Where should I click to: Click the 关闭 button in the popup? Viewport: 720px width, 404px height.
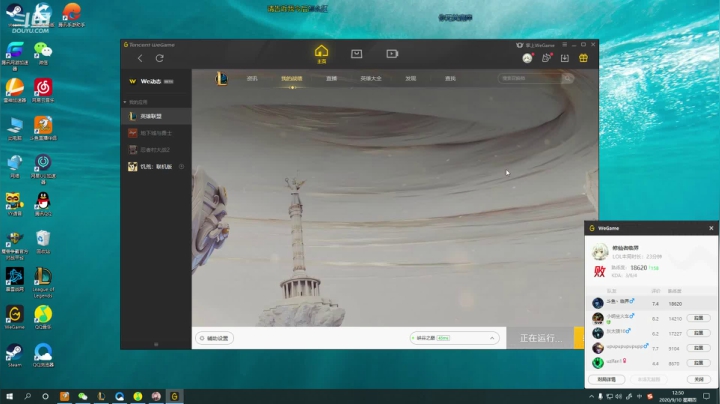[x=698, y=379]
